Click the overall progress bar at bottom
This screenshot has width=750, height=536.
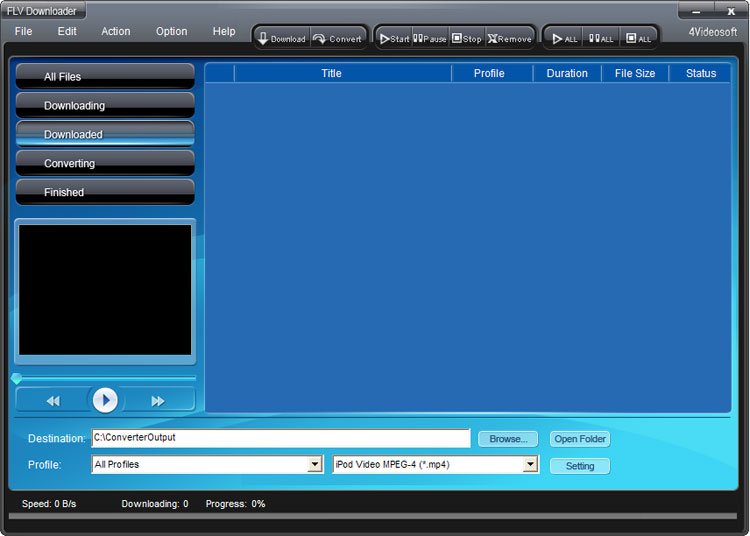pos(373,516)
